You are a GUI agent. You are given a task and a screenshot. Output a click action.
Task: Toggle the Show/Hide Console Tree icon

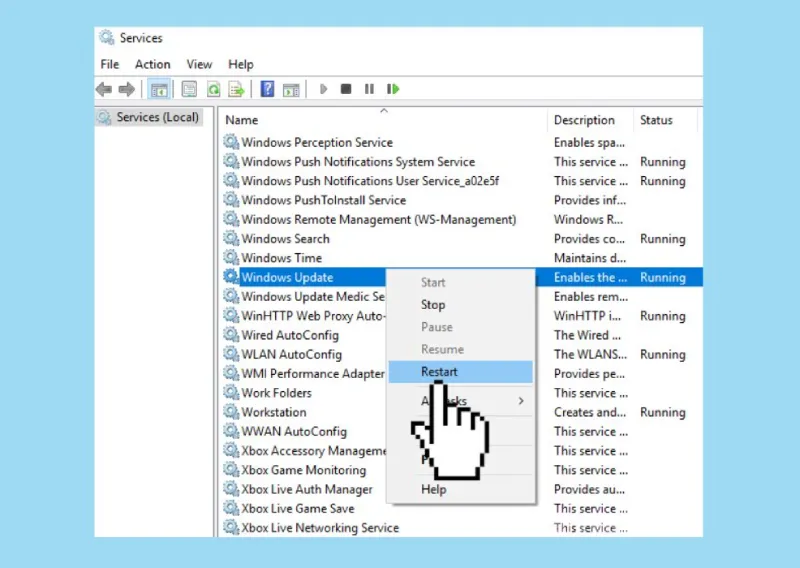(159, 89)
